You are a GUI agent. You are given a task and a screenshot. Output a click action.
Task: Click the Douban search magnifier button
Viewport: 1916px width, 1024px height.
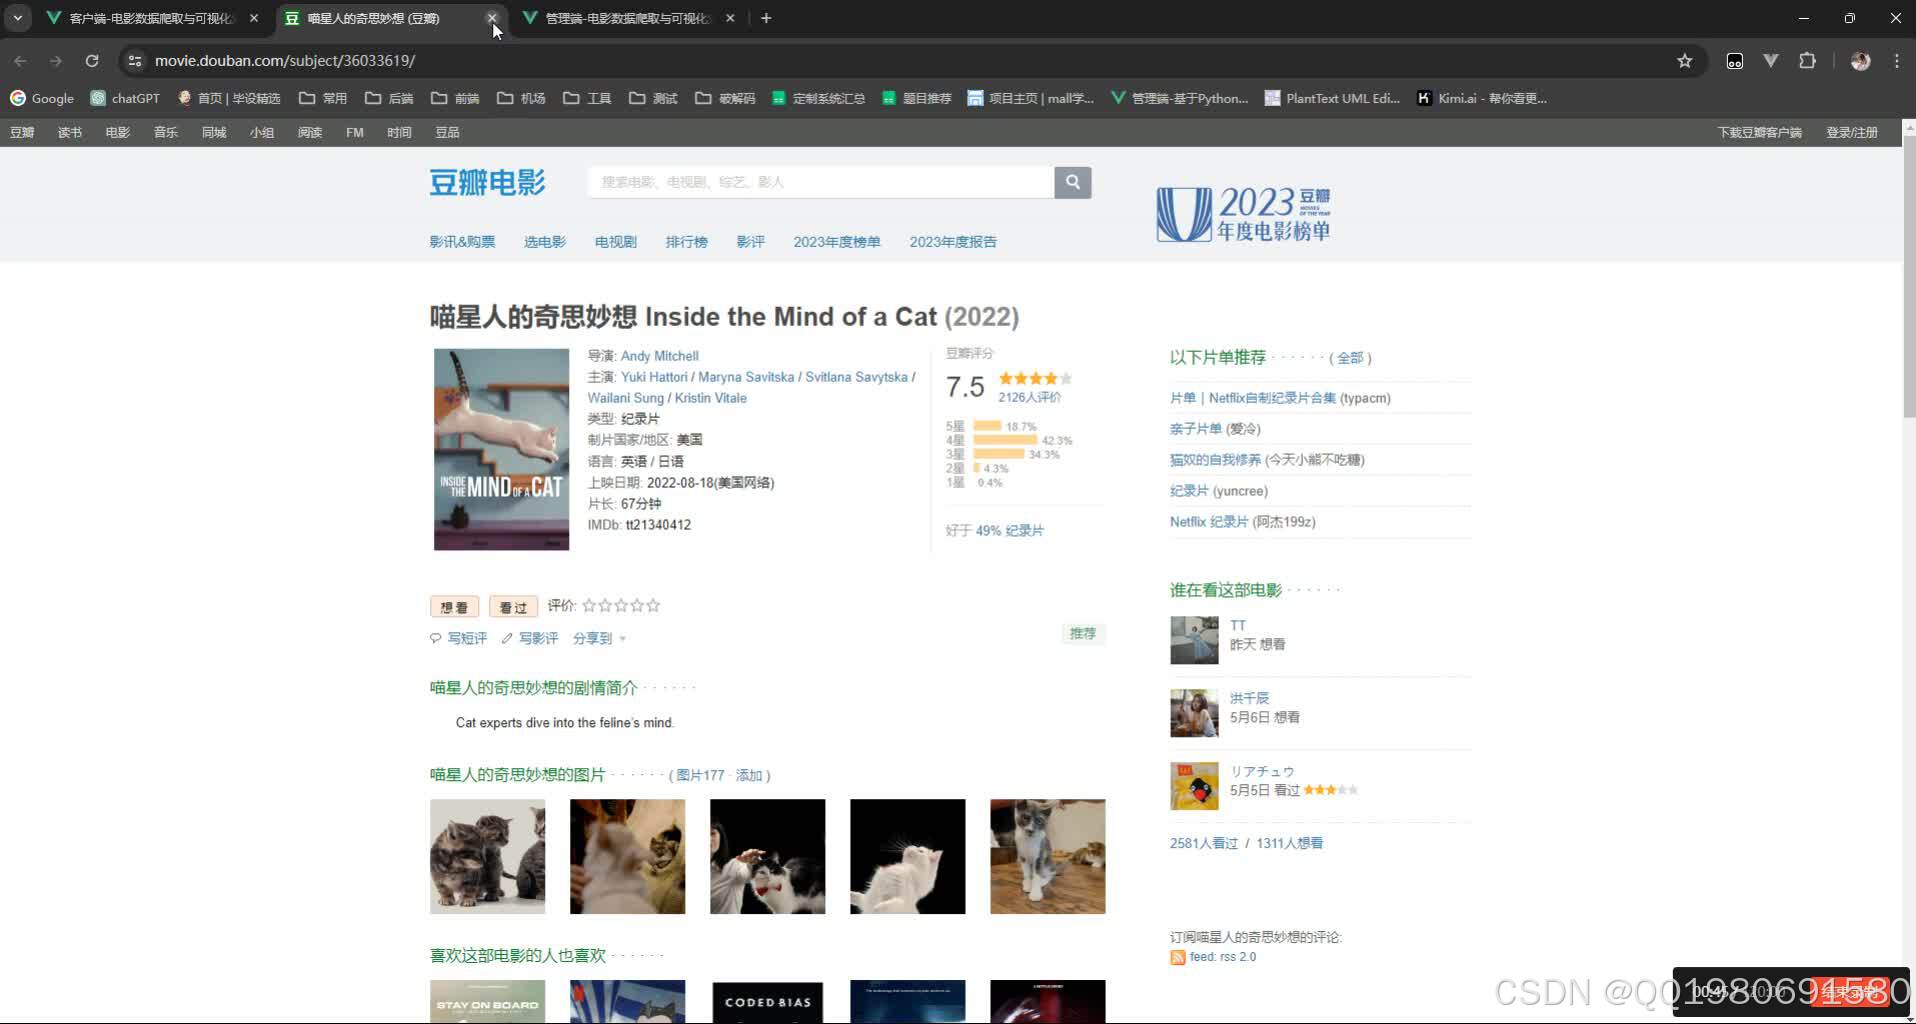tap(1072, 182)
